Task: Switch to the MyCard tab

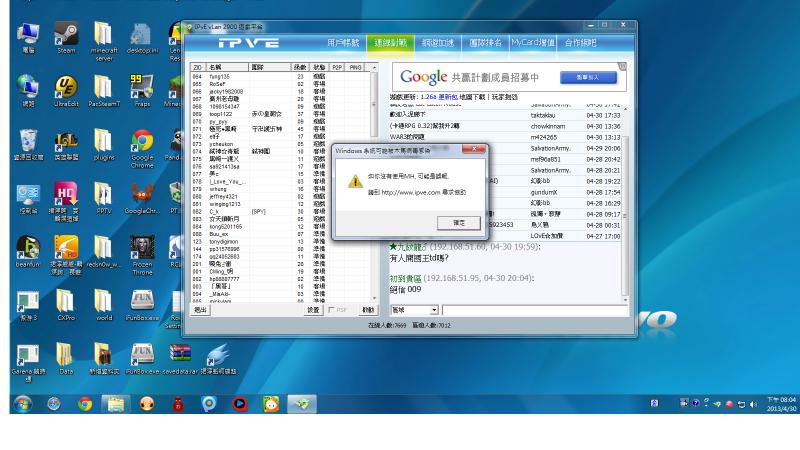Action: tap(533, 43)
